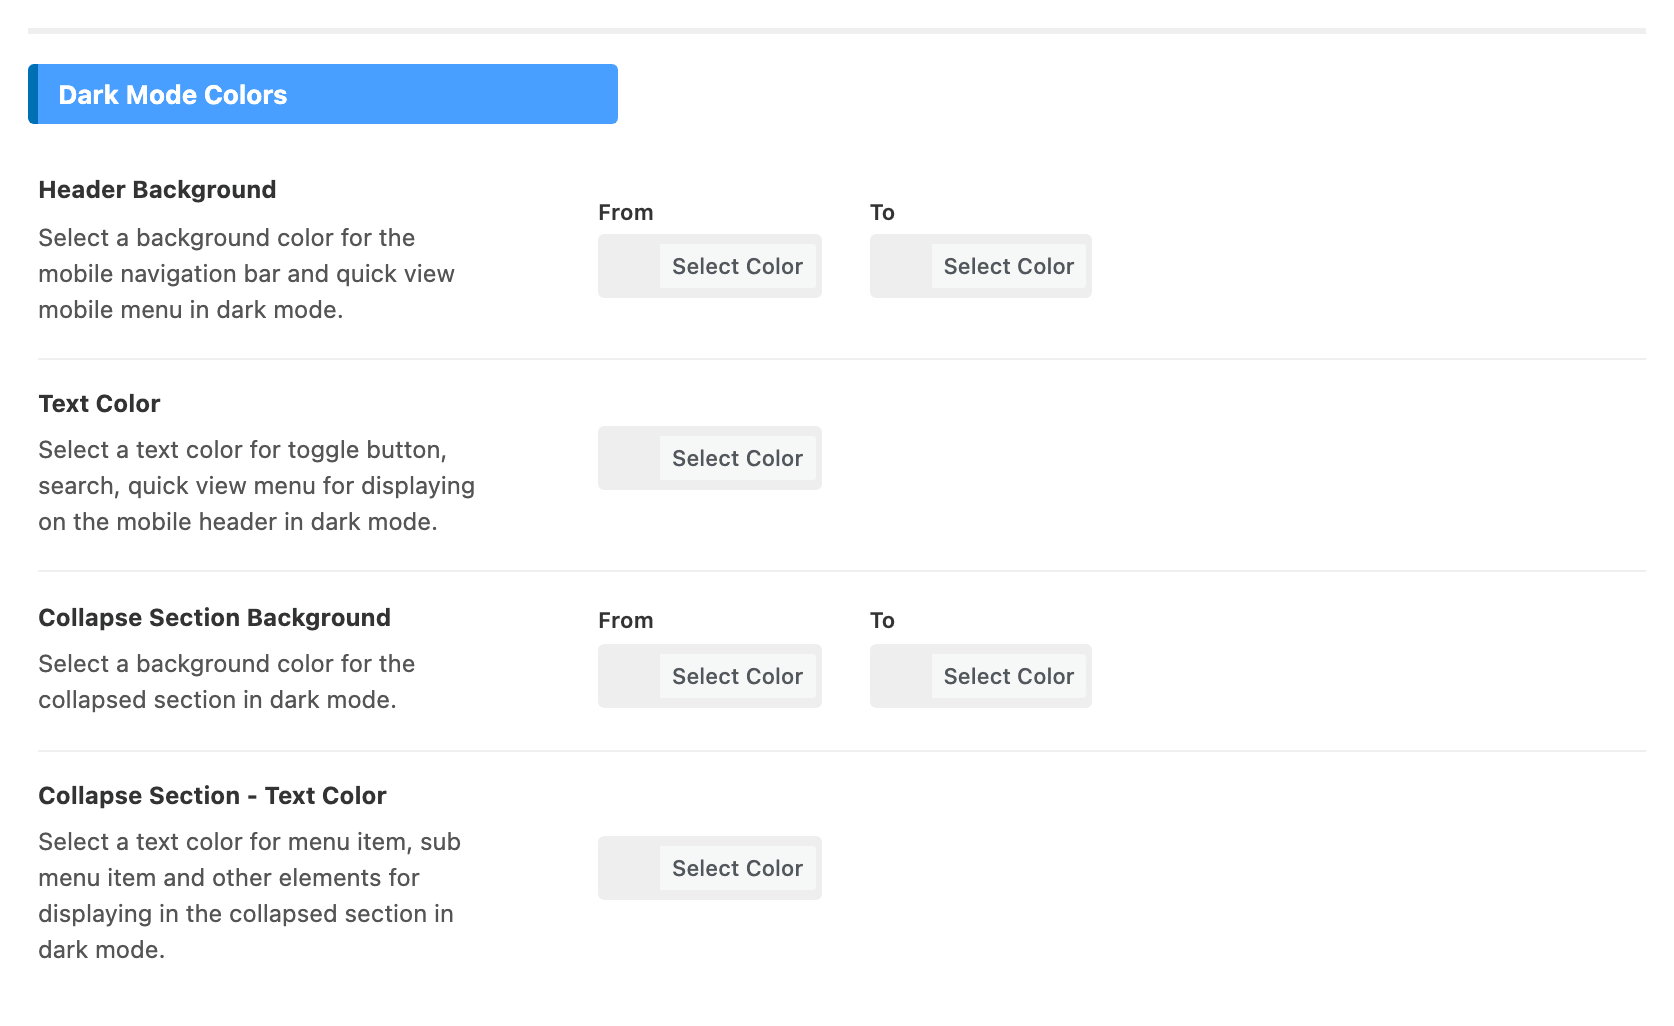
Task: Open Collapse Section Text Color Select Color button
Action: tap(737, 868)
